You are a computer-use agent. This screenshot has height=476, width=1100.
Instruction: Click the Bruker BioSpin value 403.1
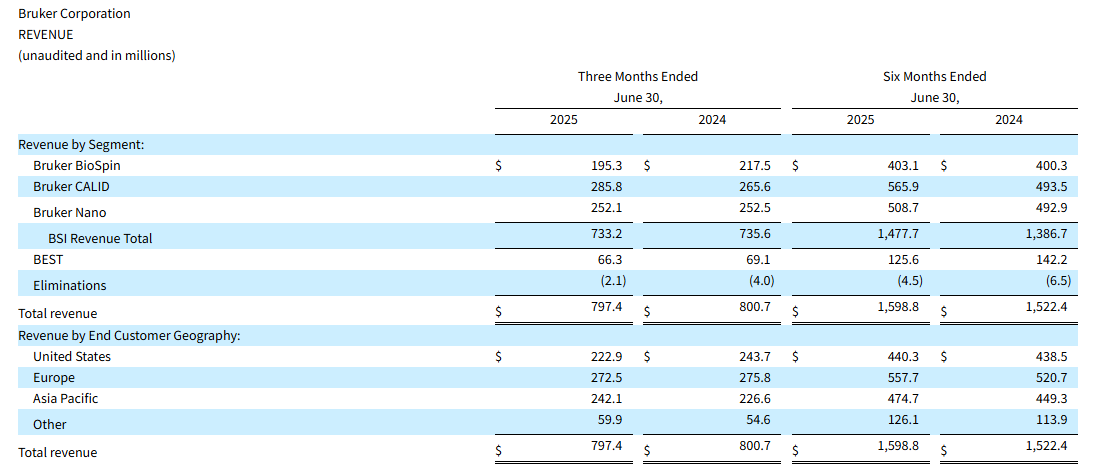pos(904,166)
